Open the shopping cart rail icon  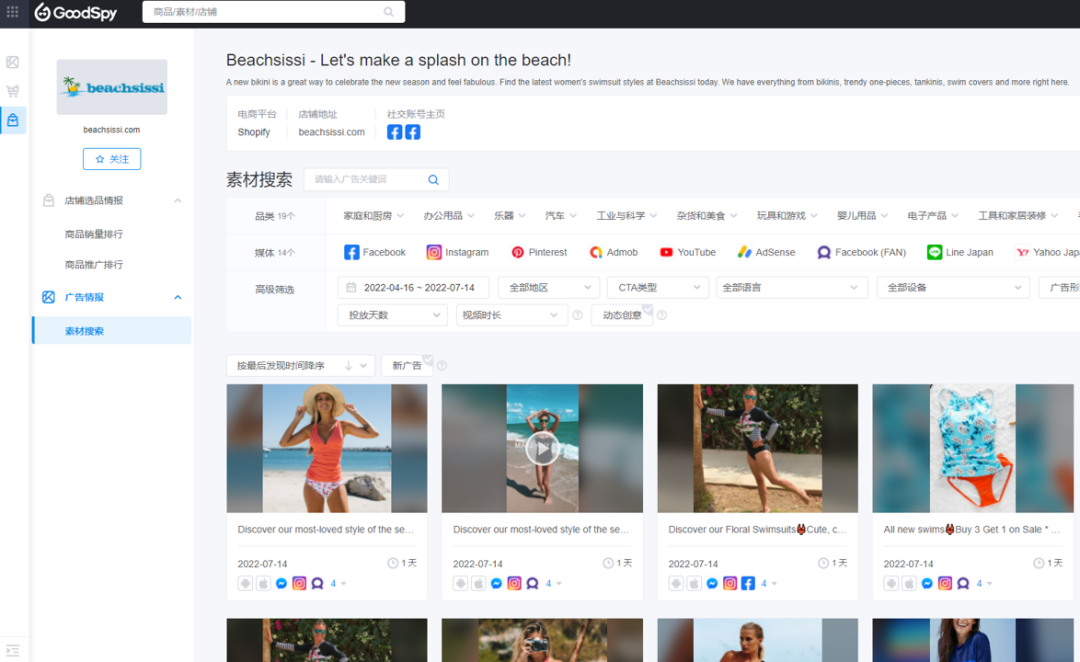tap(12, 91)
